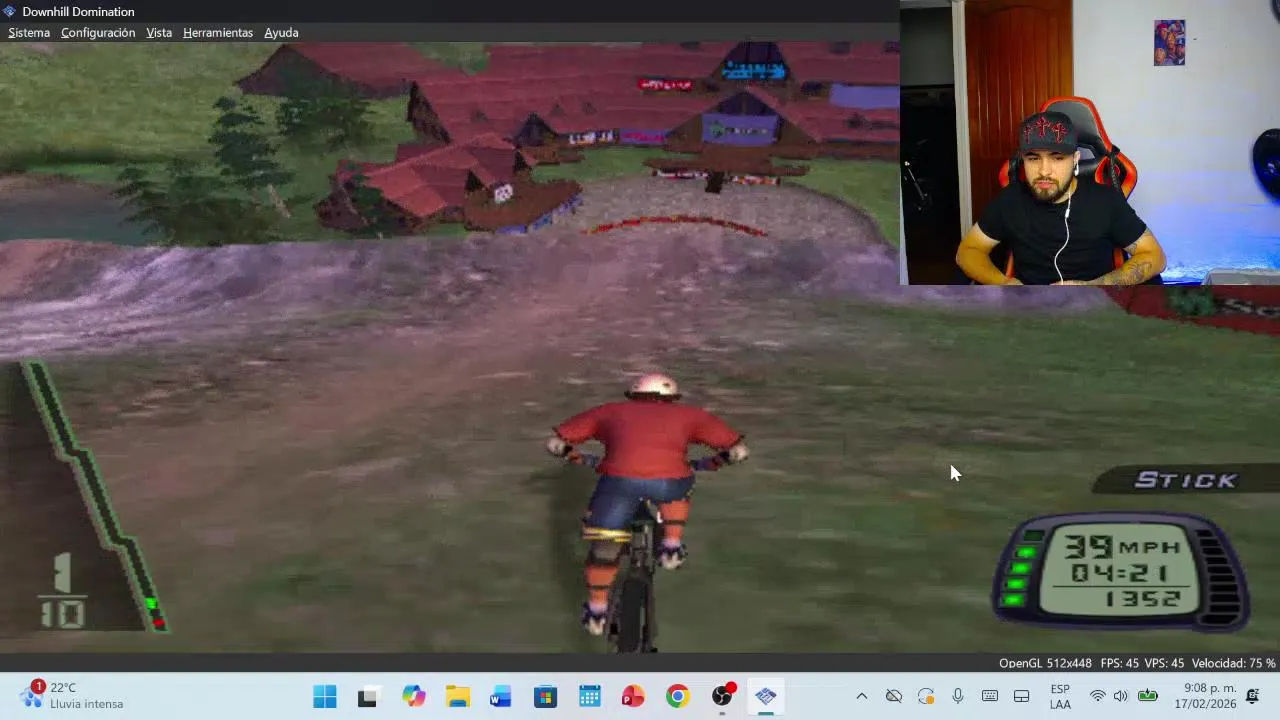Select the PCSX2 emulator taskbar icon
The width and height of the screenshot is (1280, 720).
coord(766,696)
